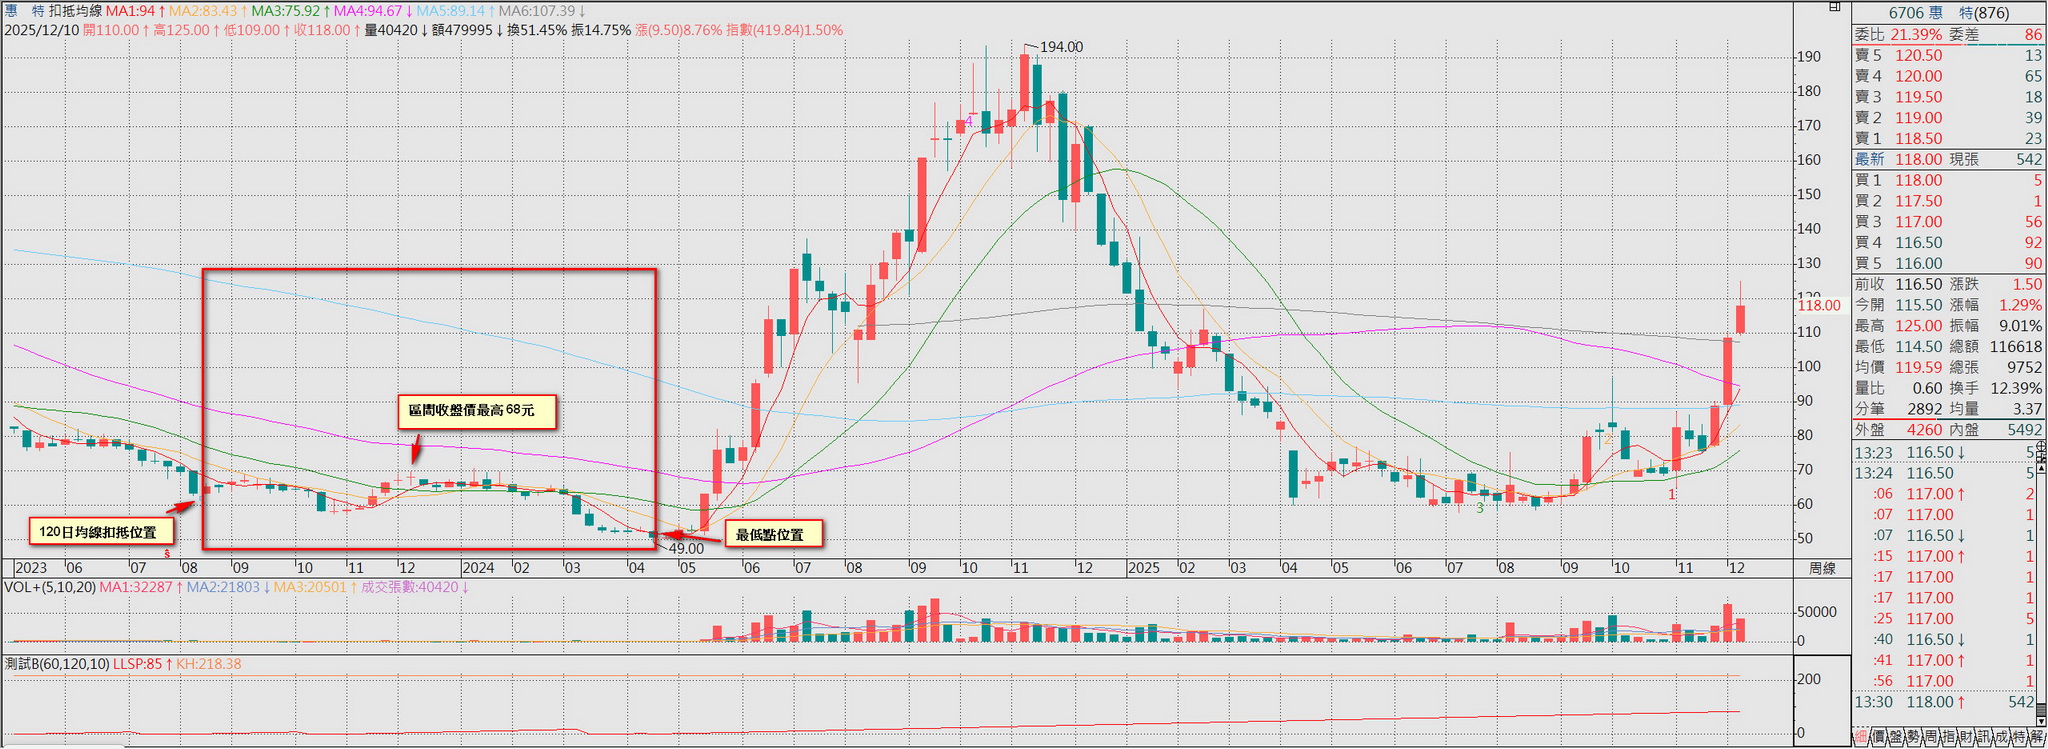The height and width of the screenshot is (749, 2048).
Task: Click the chart layout icon above the price axis
Action: coord(1834,7)
